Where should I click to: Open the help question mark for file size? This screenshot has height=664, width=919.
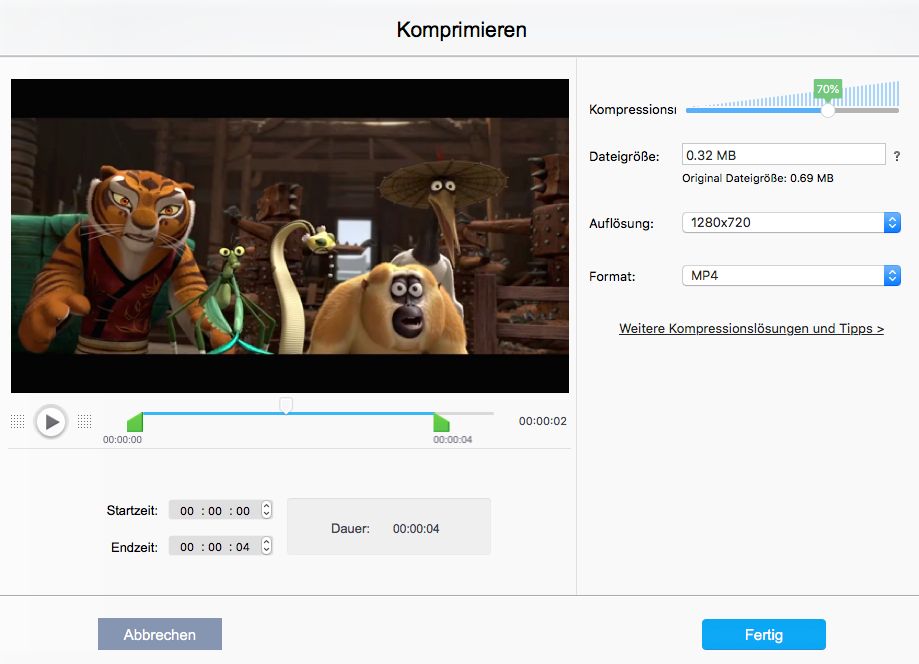click(897, 156)
